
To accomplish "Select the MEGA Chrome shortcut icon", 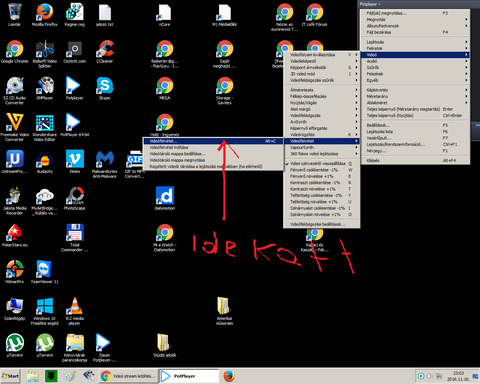I will click(x=165, y=88).
